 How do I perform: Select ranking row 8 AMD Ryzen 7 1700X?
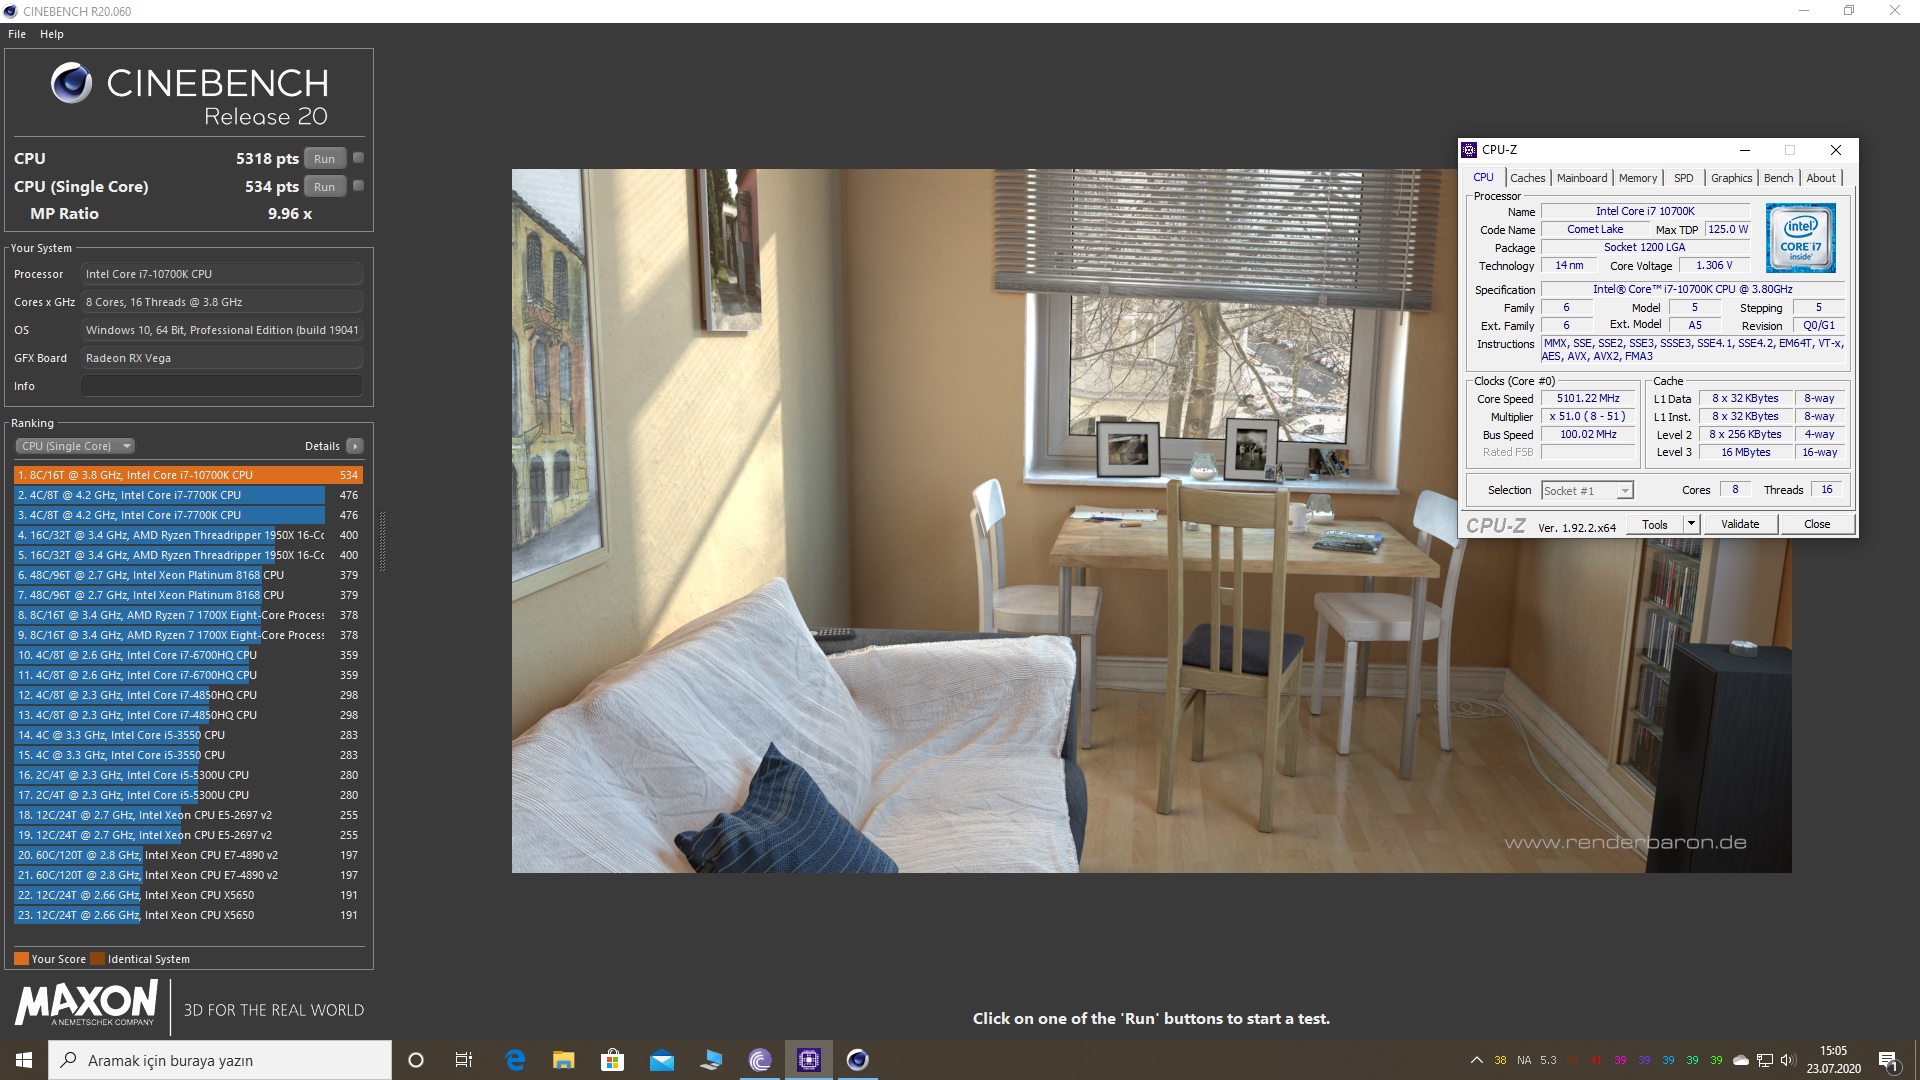[x=188, y=615]
